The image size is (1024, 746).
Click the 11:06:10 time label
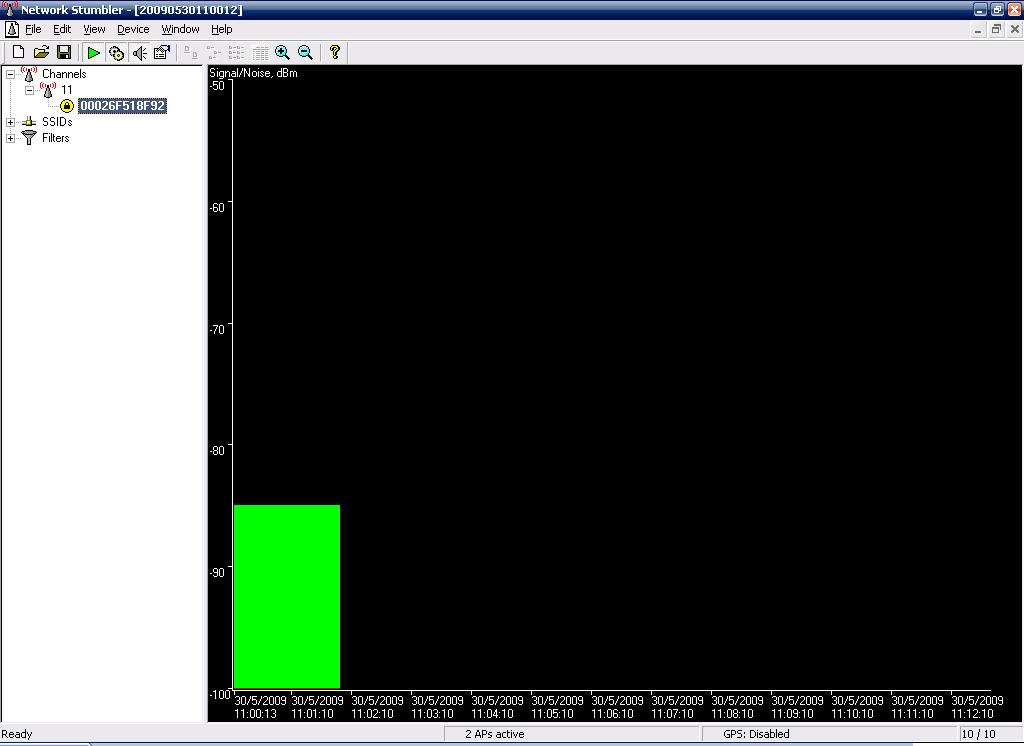pyautogui.click(x=613, y=714)
